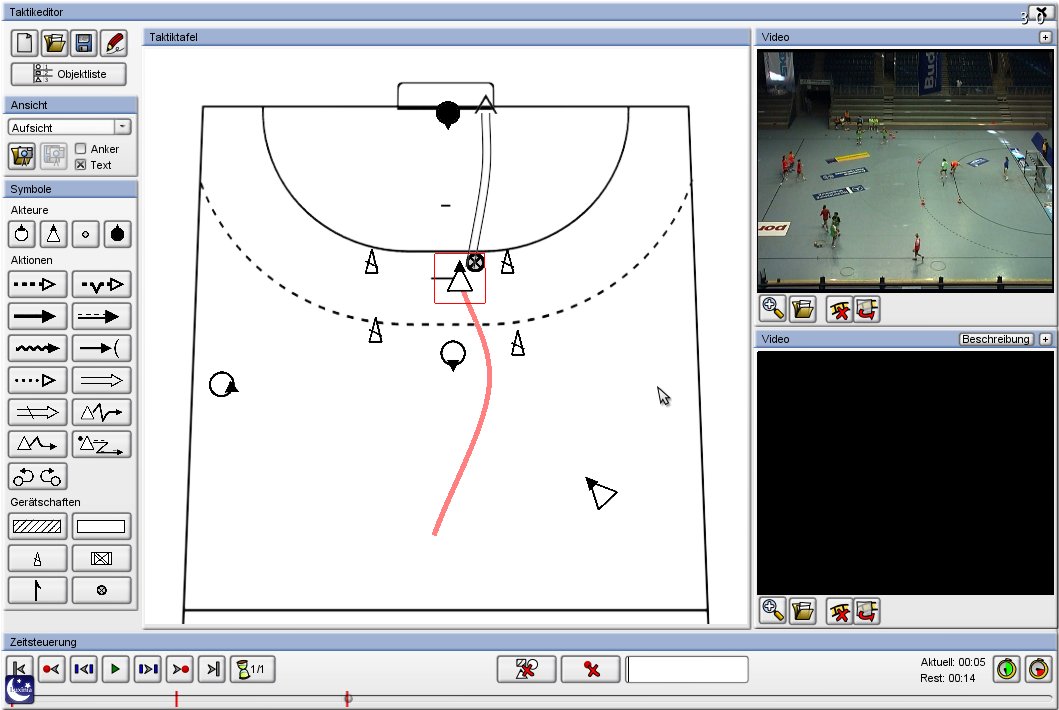The width and height of the screenshot is (1059, 710).
Task: Expand the top Video panel with plus
Action: click(x=1045, y=37)
